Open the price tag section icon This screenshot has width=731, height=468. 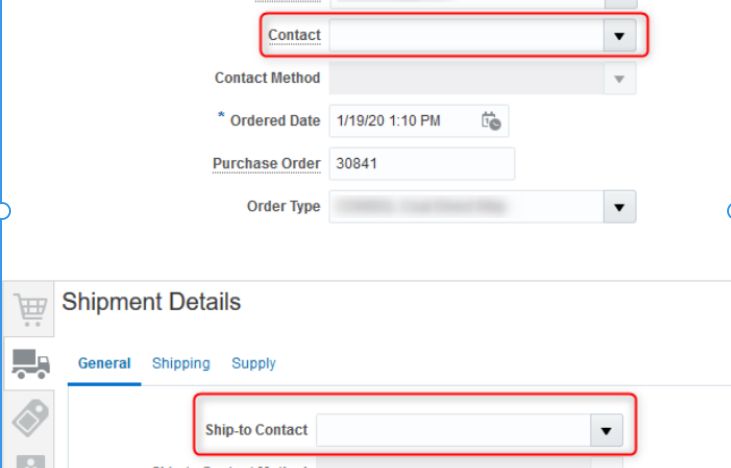point(30,418)
